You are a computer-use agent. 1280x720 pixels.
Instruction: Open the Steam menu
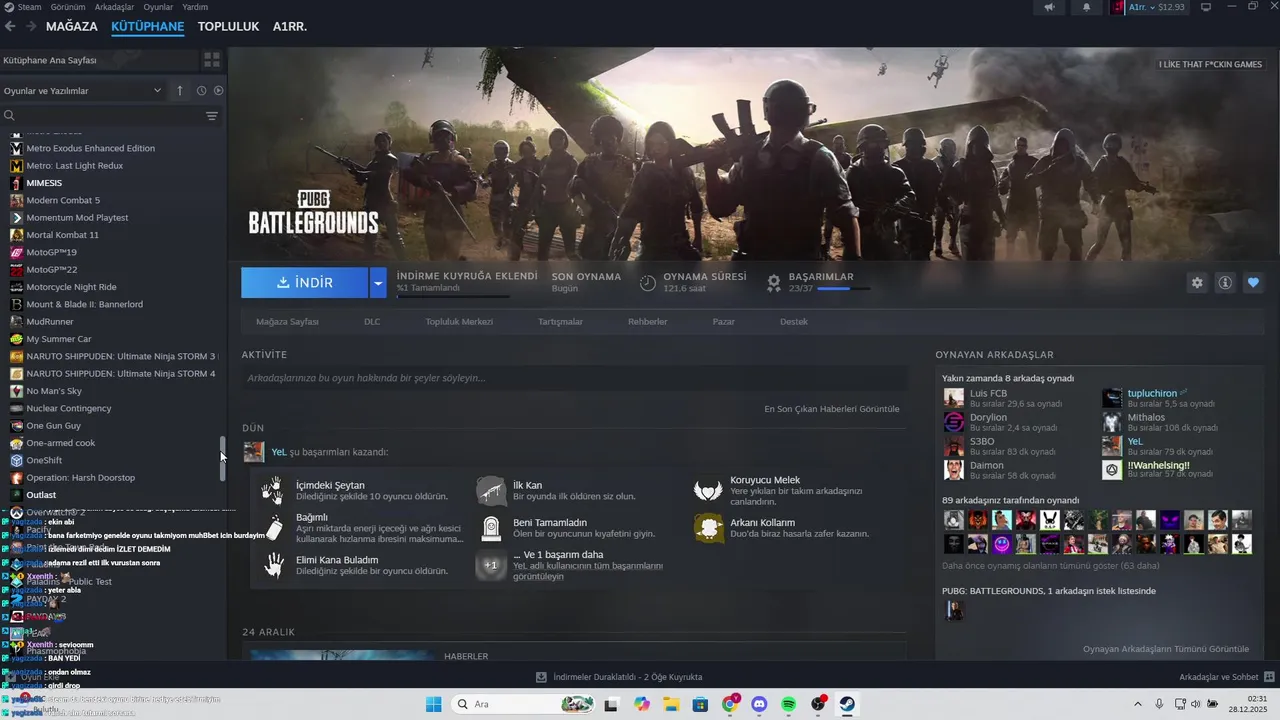pyautogui.click(x=29, y=7)
